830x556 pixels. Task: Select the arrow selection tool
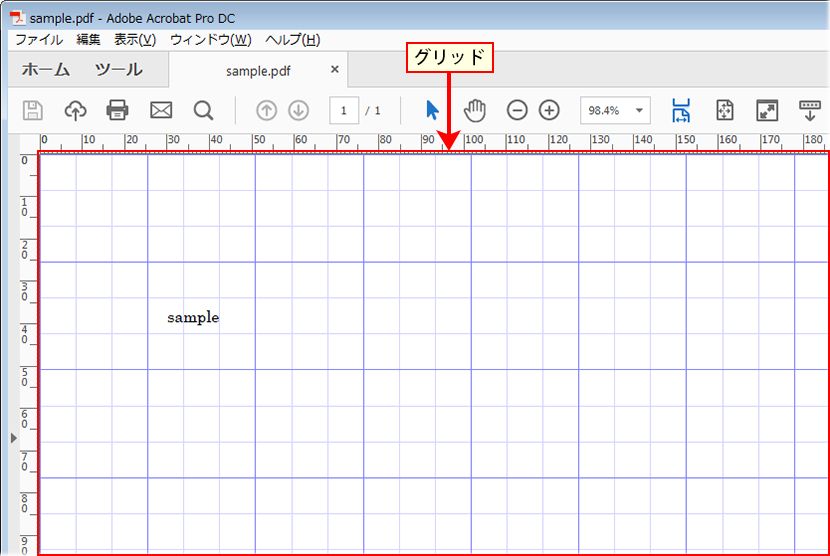click(432, 110)
